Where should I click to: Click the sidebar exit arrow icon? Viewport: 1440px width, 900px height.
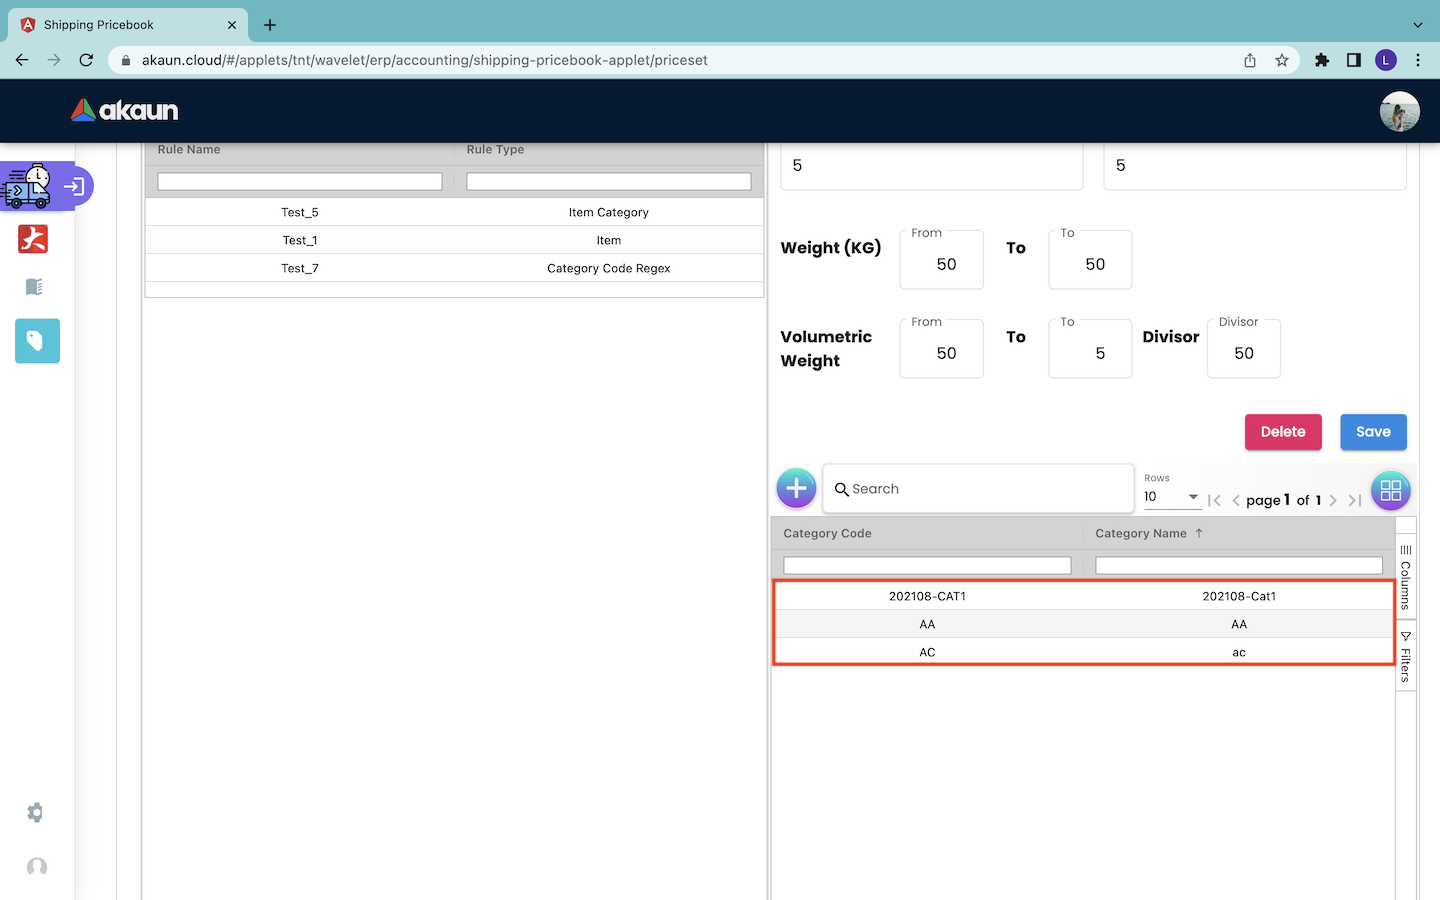74,187
